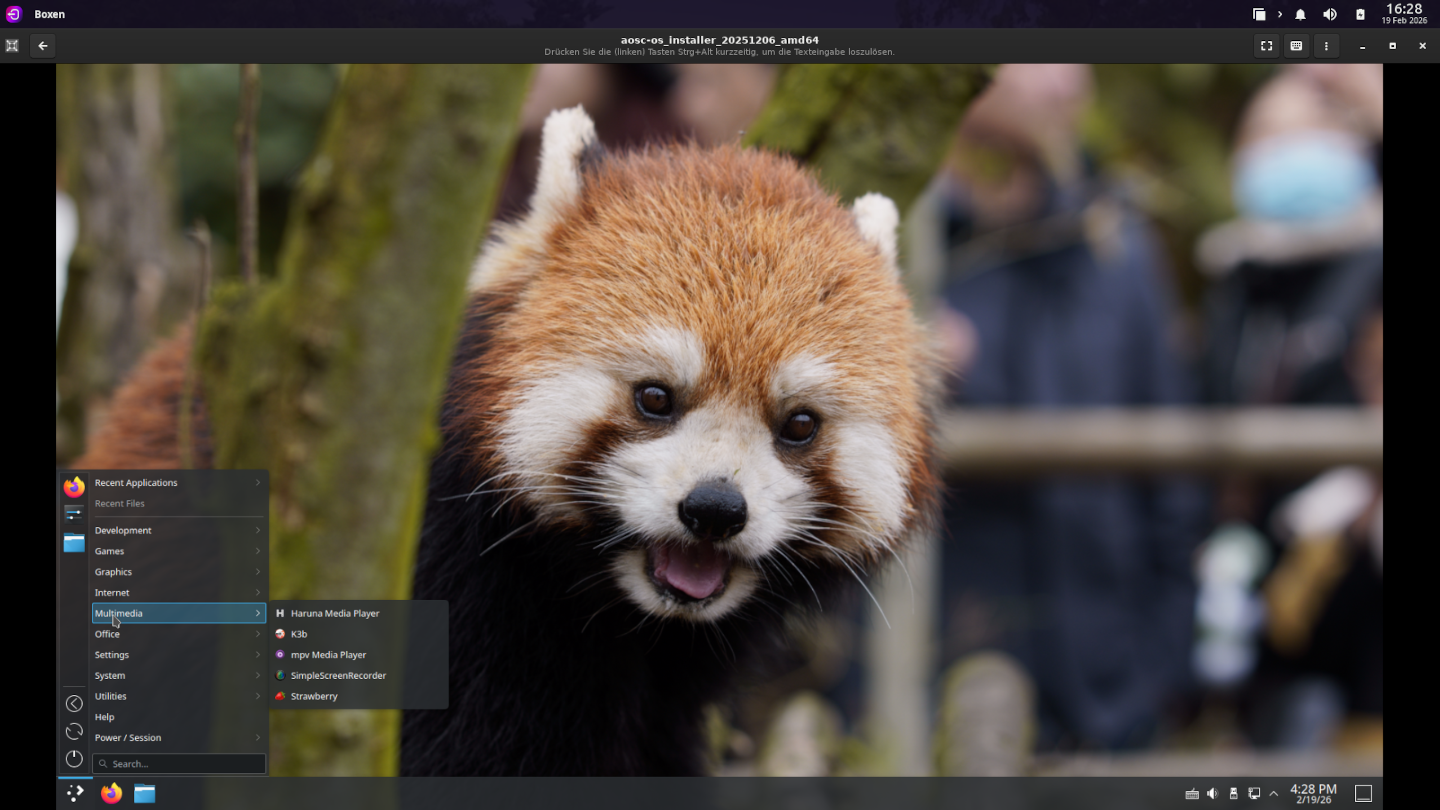
Task: Click the back arrow button in the Boxen header
Action: tap(42, 46)
